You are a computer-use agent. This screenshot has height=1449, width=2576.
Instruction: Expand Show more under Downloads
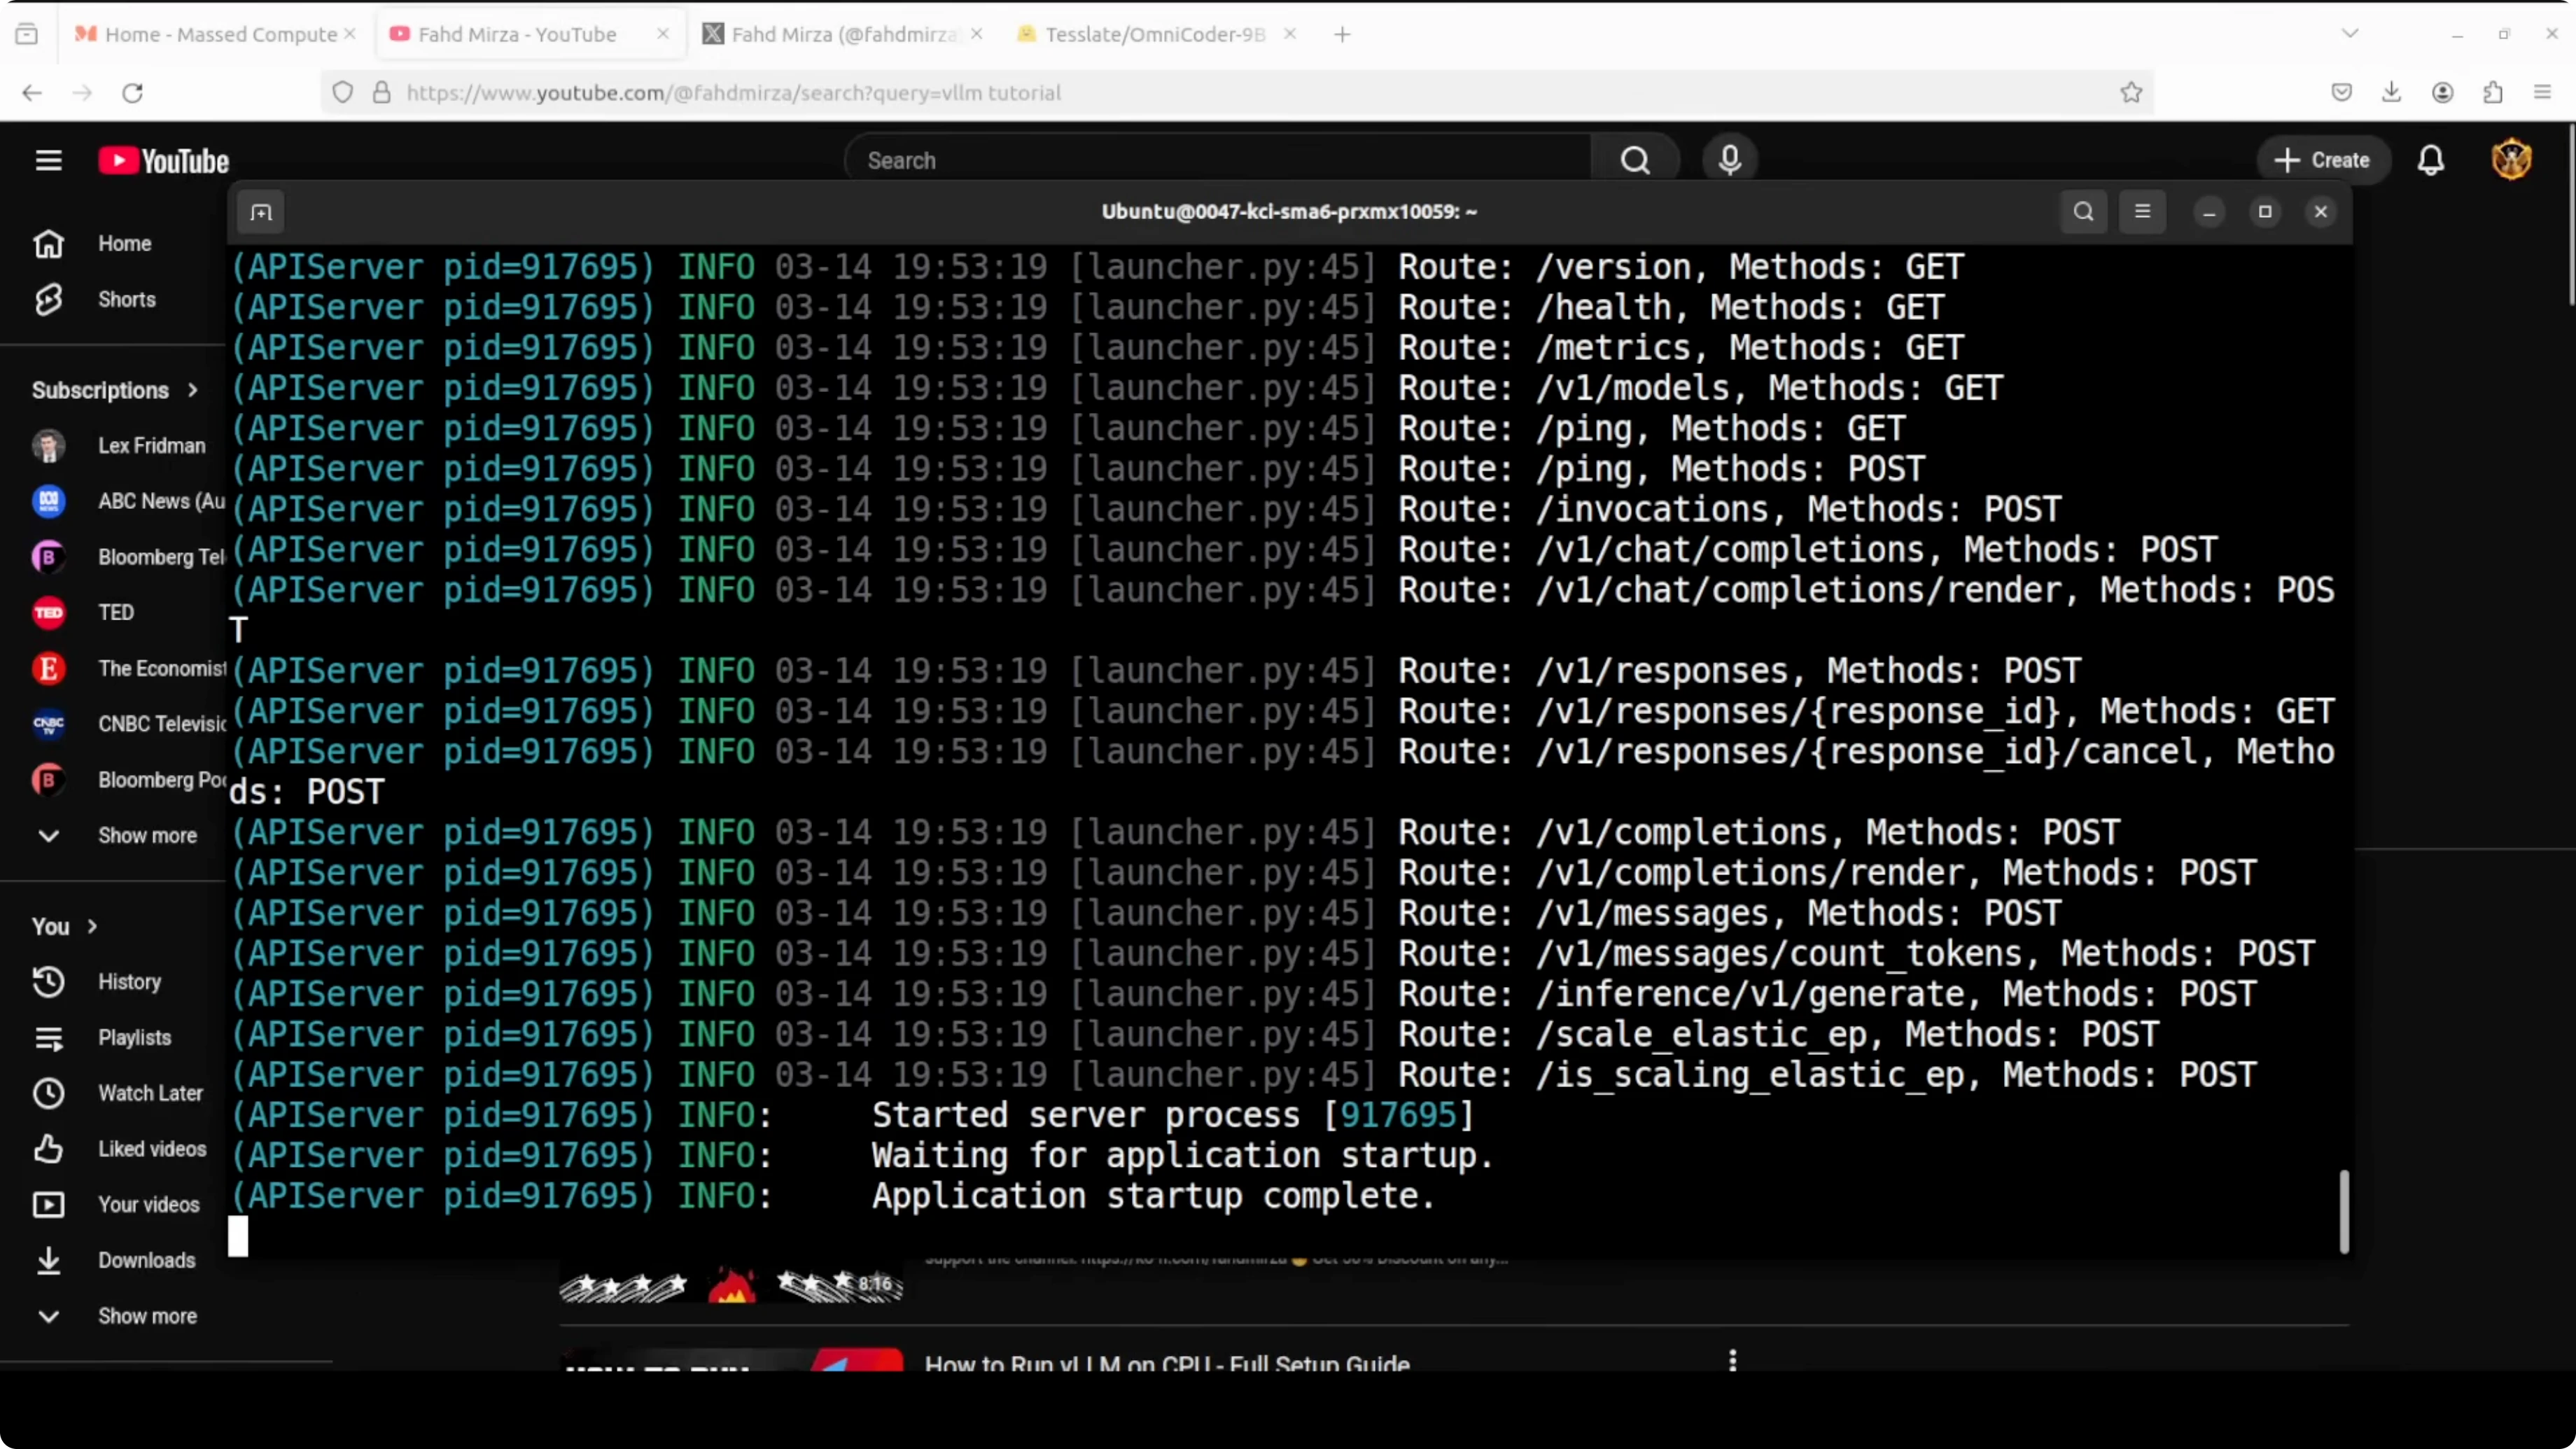(x=146, y=1316)
